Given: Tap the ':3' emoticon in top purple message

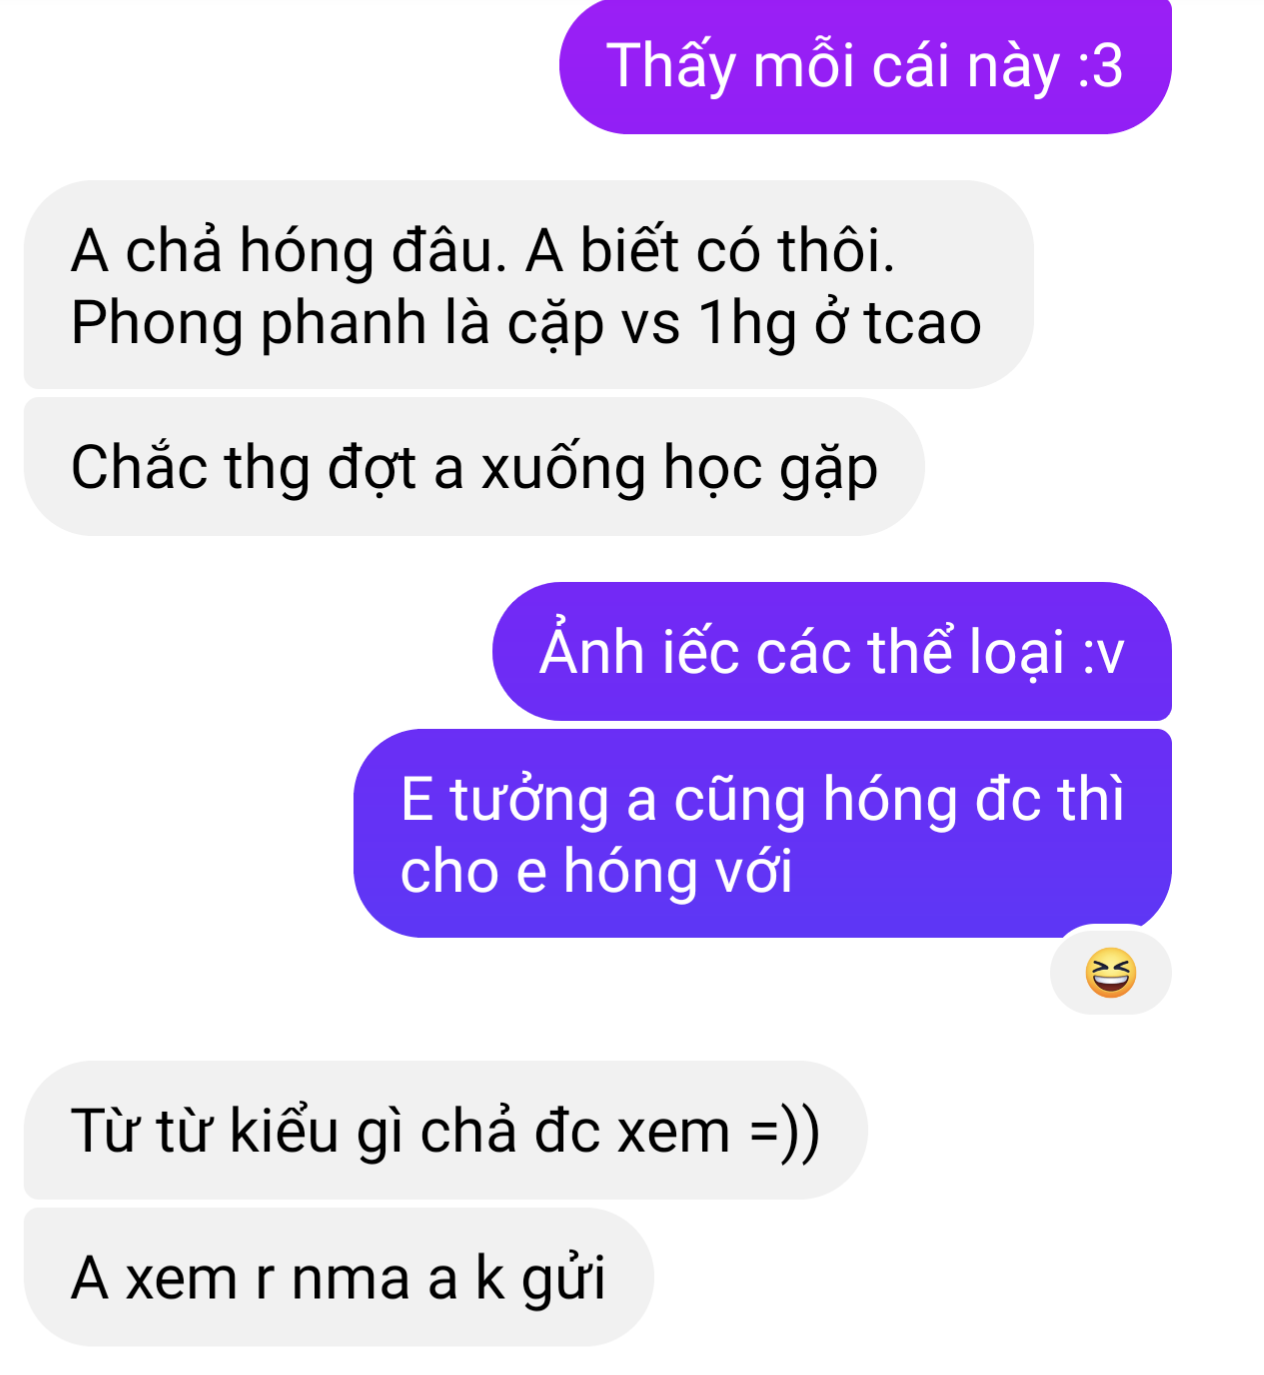Looking at the screenshot, I should [x=1100, y=66].
